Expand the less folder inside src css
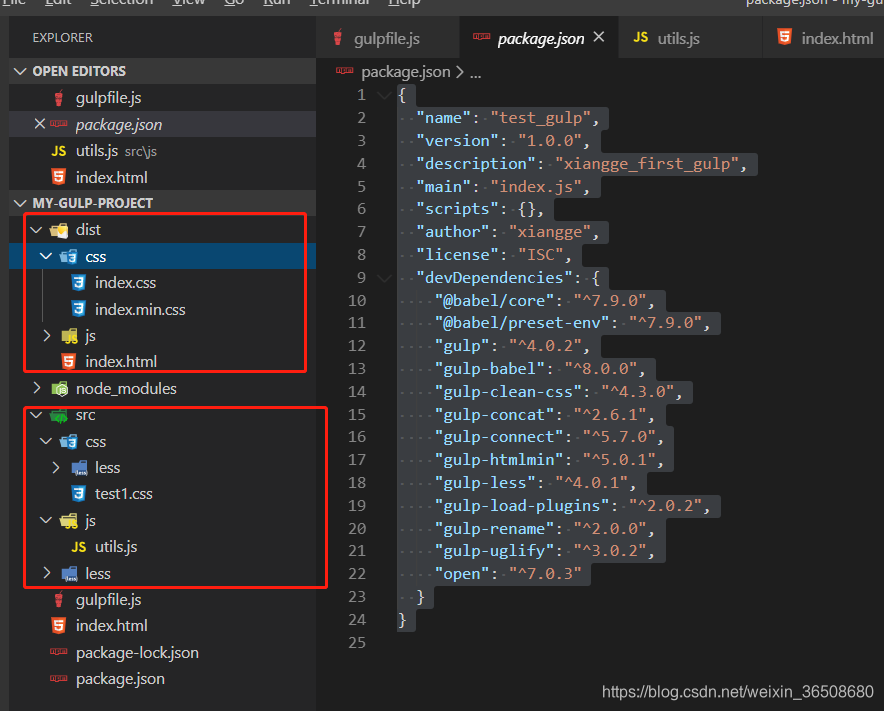This screenshot has width=884, height=711. pos(56,467)
